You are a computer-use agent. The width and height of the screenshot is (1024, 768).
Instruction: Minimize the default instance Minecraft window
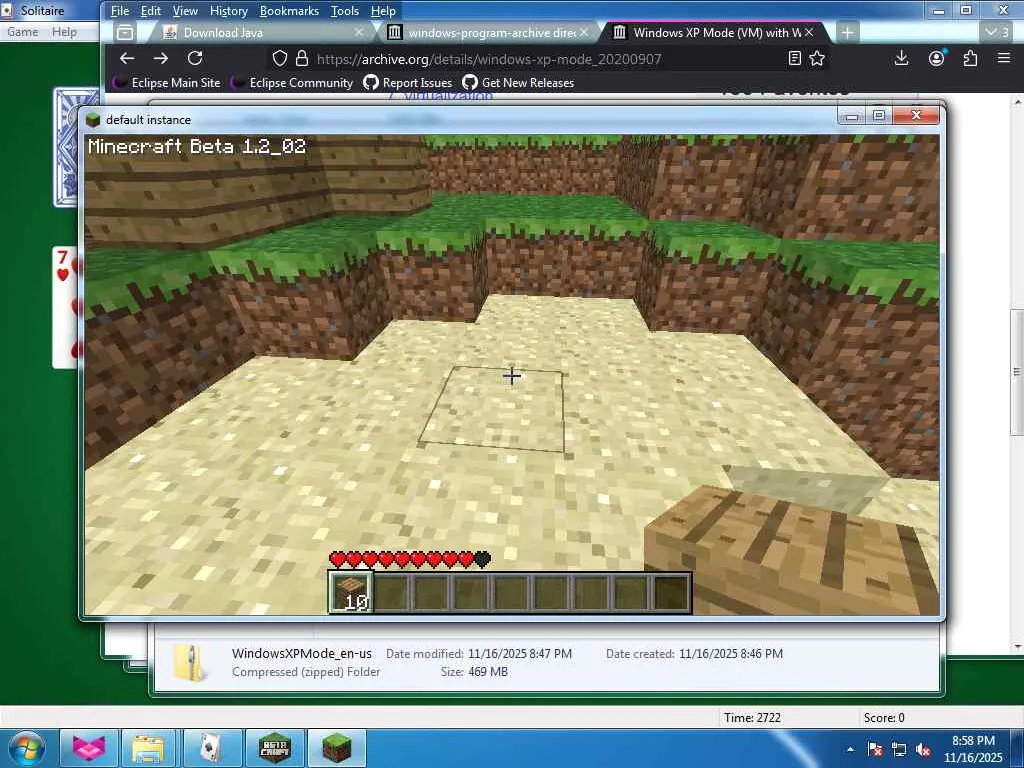pyautogui.click(x=852, y=116)
